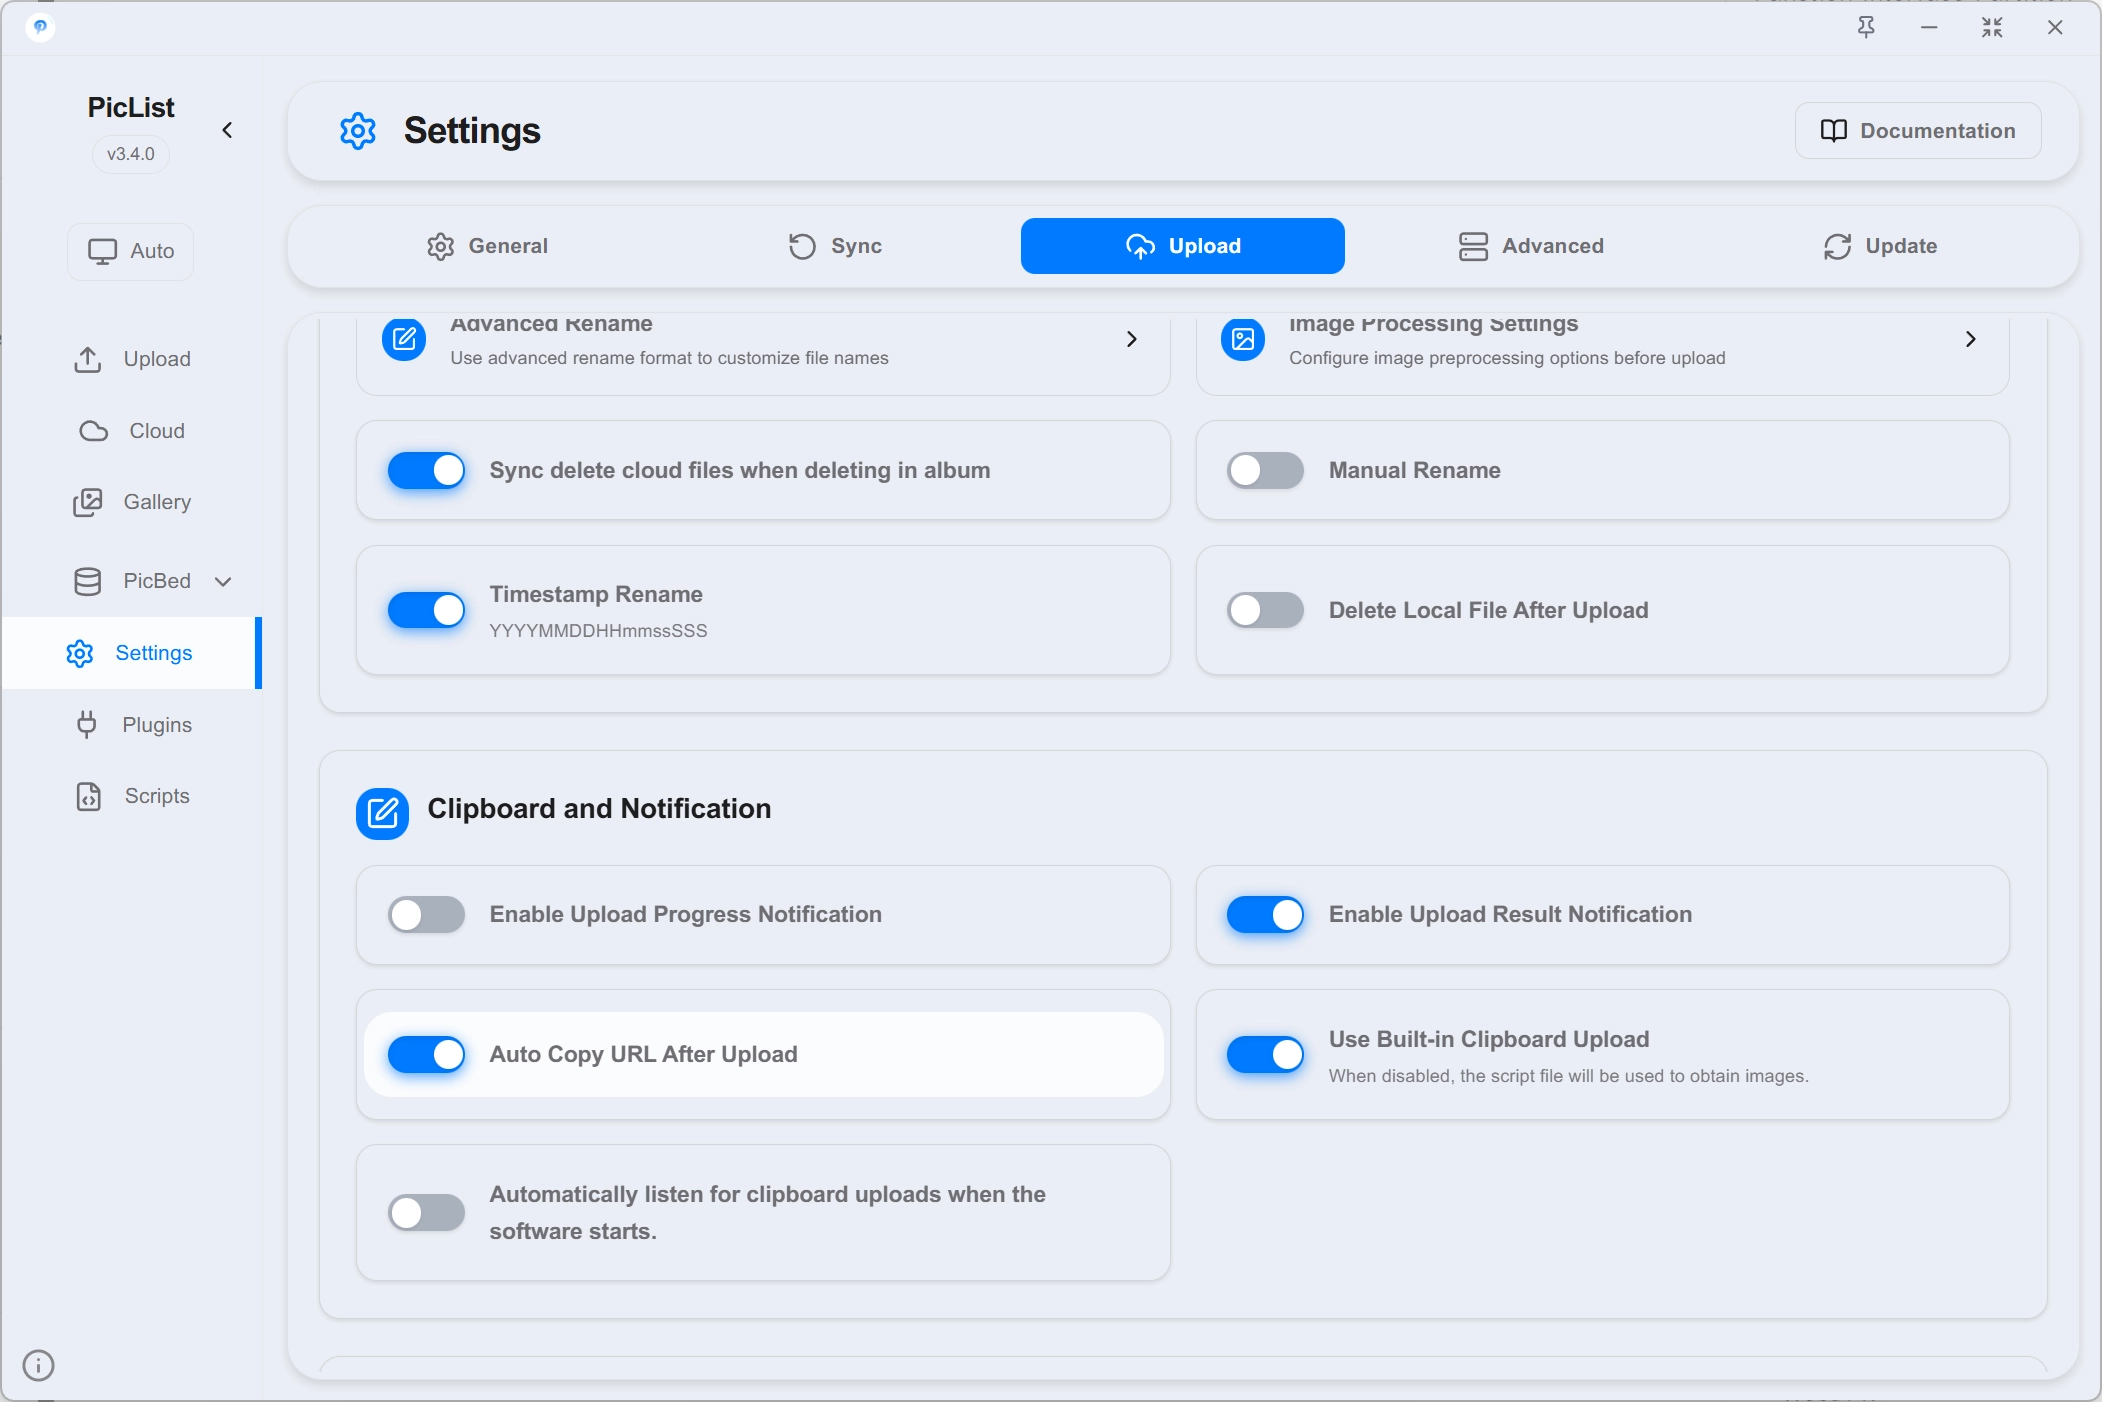The width and height of the screenshot is (2102, 1402).
Task: Open Image Processing Settings via chevron
Action: point(1971,340)
